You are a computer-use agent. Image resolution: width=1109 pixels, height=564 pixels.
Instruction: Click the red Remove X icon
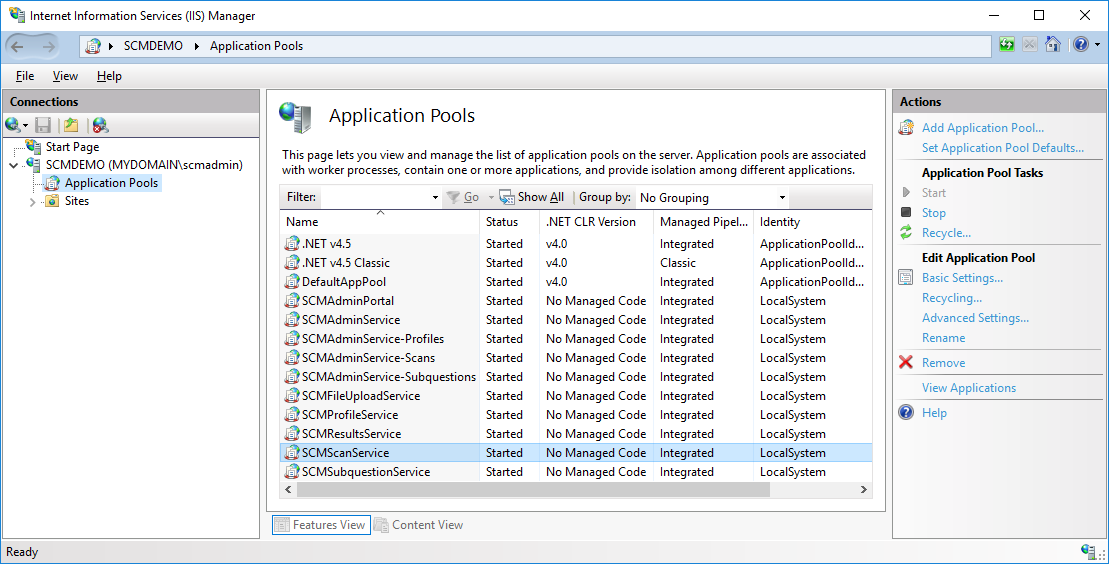[x=906, y=363]
